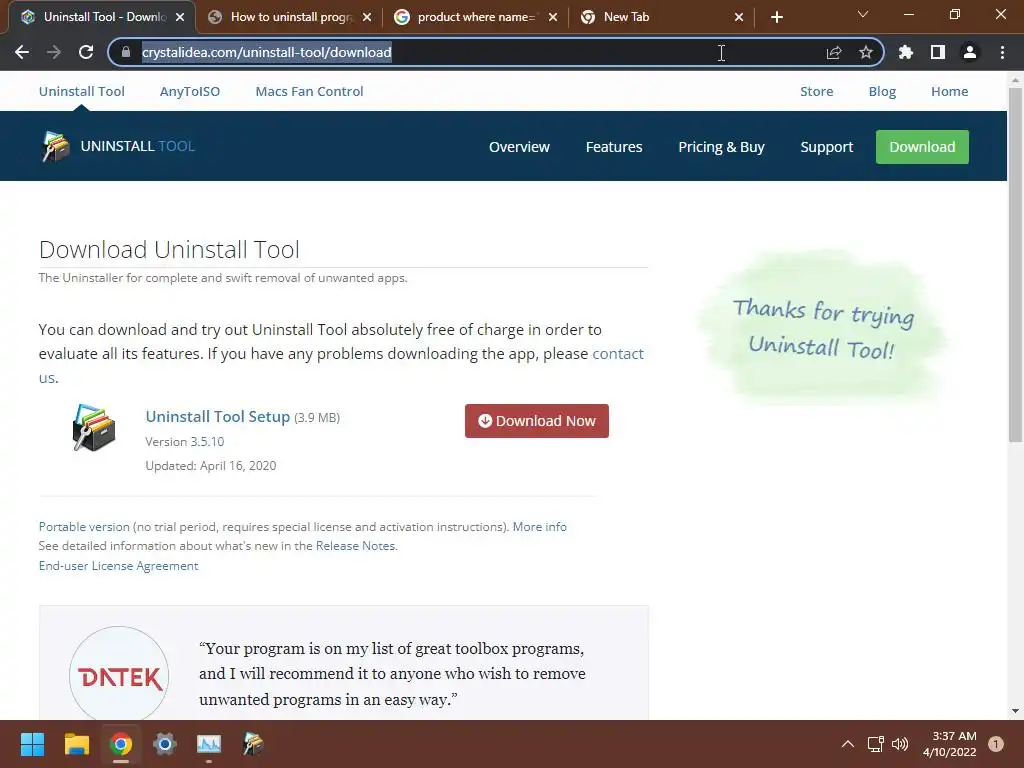1024x768 pixels.
Task: Close the 'How to uninstall' tab
Action: pos(367,17)
